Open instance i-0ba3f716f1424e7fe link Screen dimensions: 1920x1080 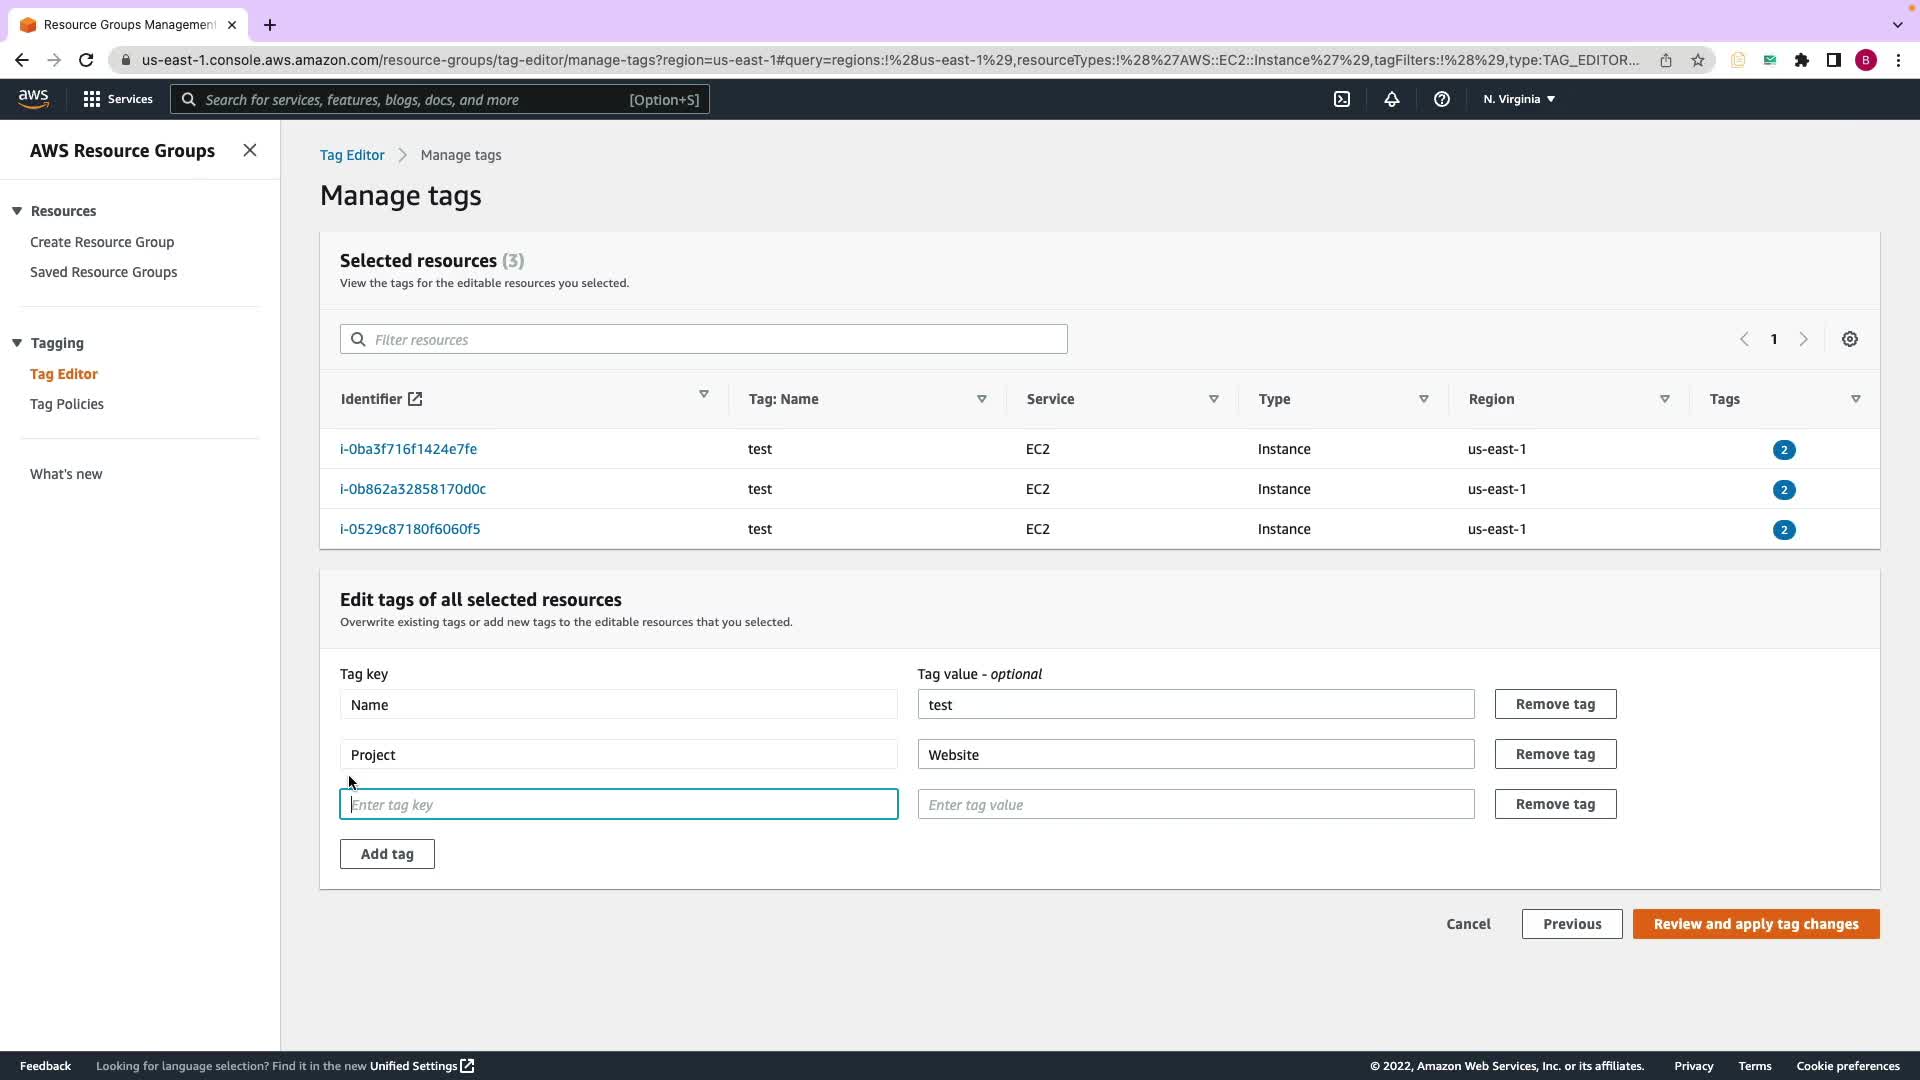408,449
